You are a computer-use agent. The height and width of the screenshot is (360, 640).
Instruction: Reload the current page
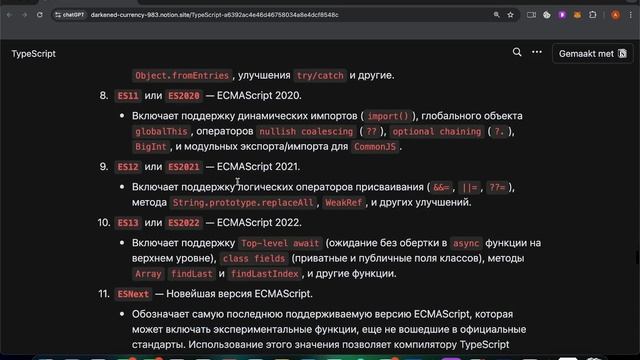40,15
